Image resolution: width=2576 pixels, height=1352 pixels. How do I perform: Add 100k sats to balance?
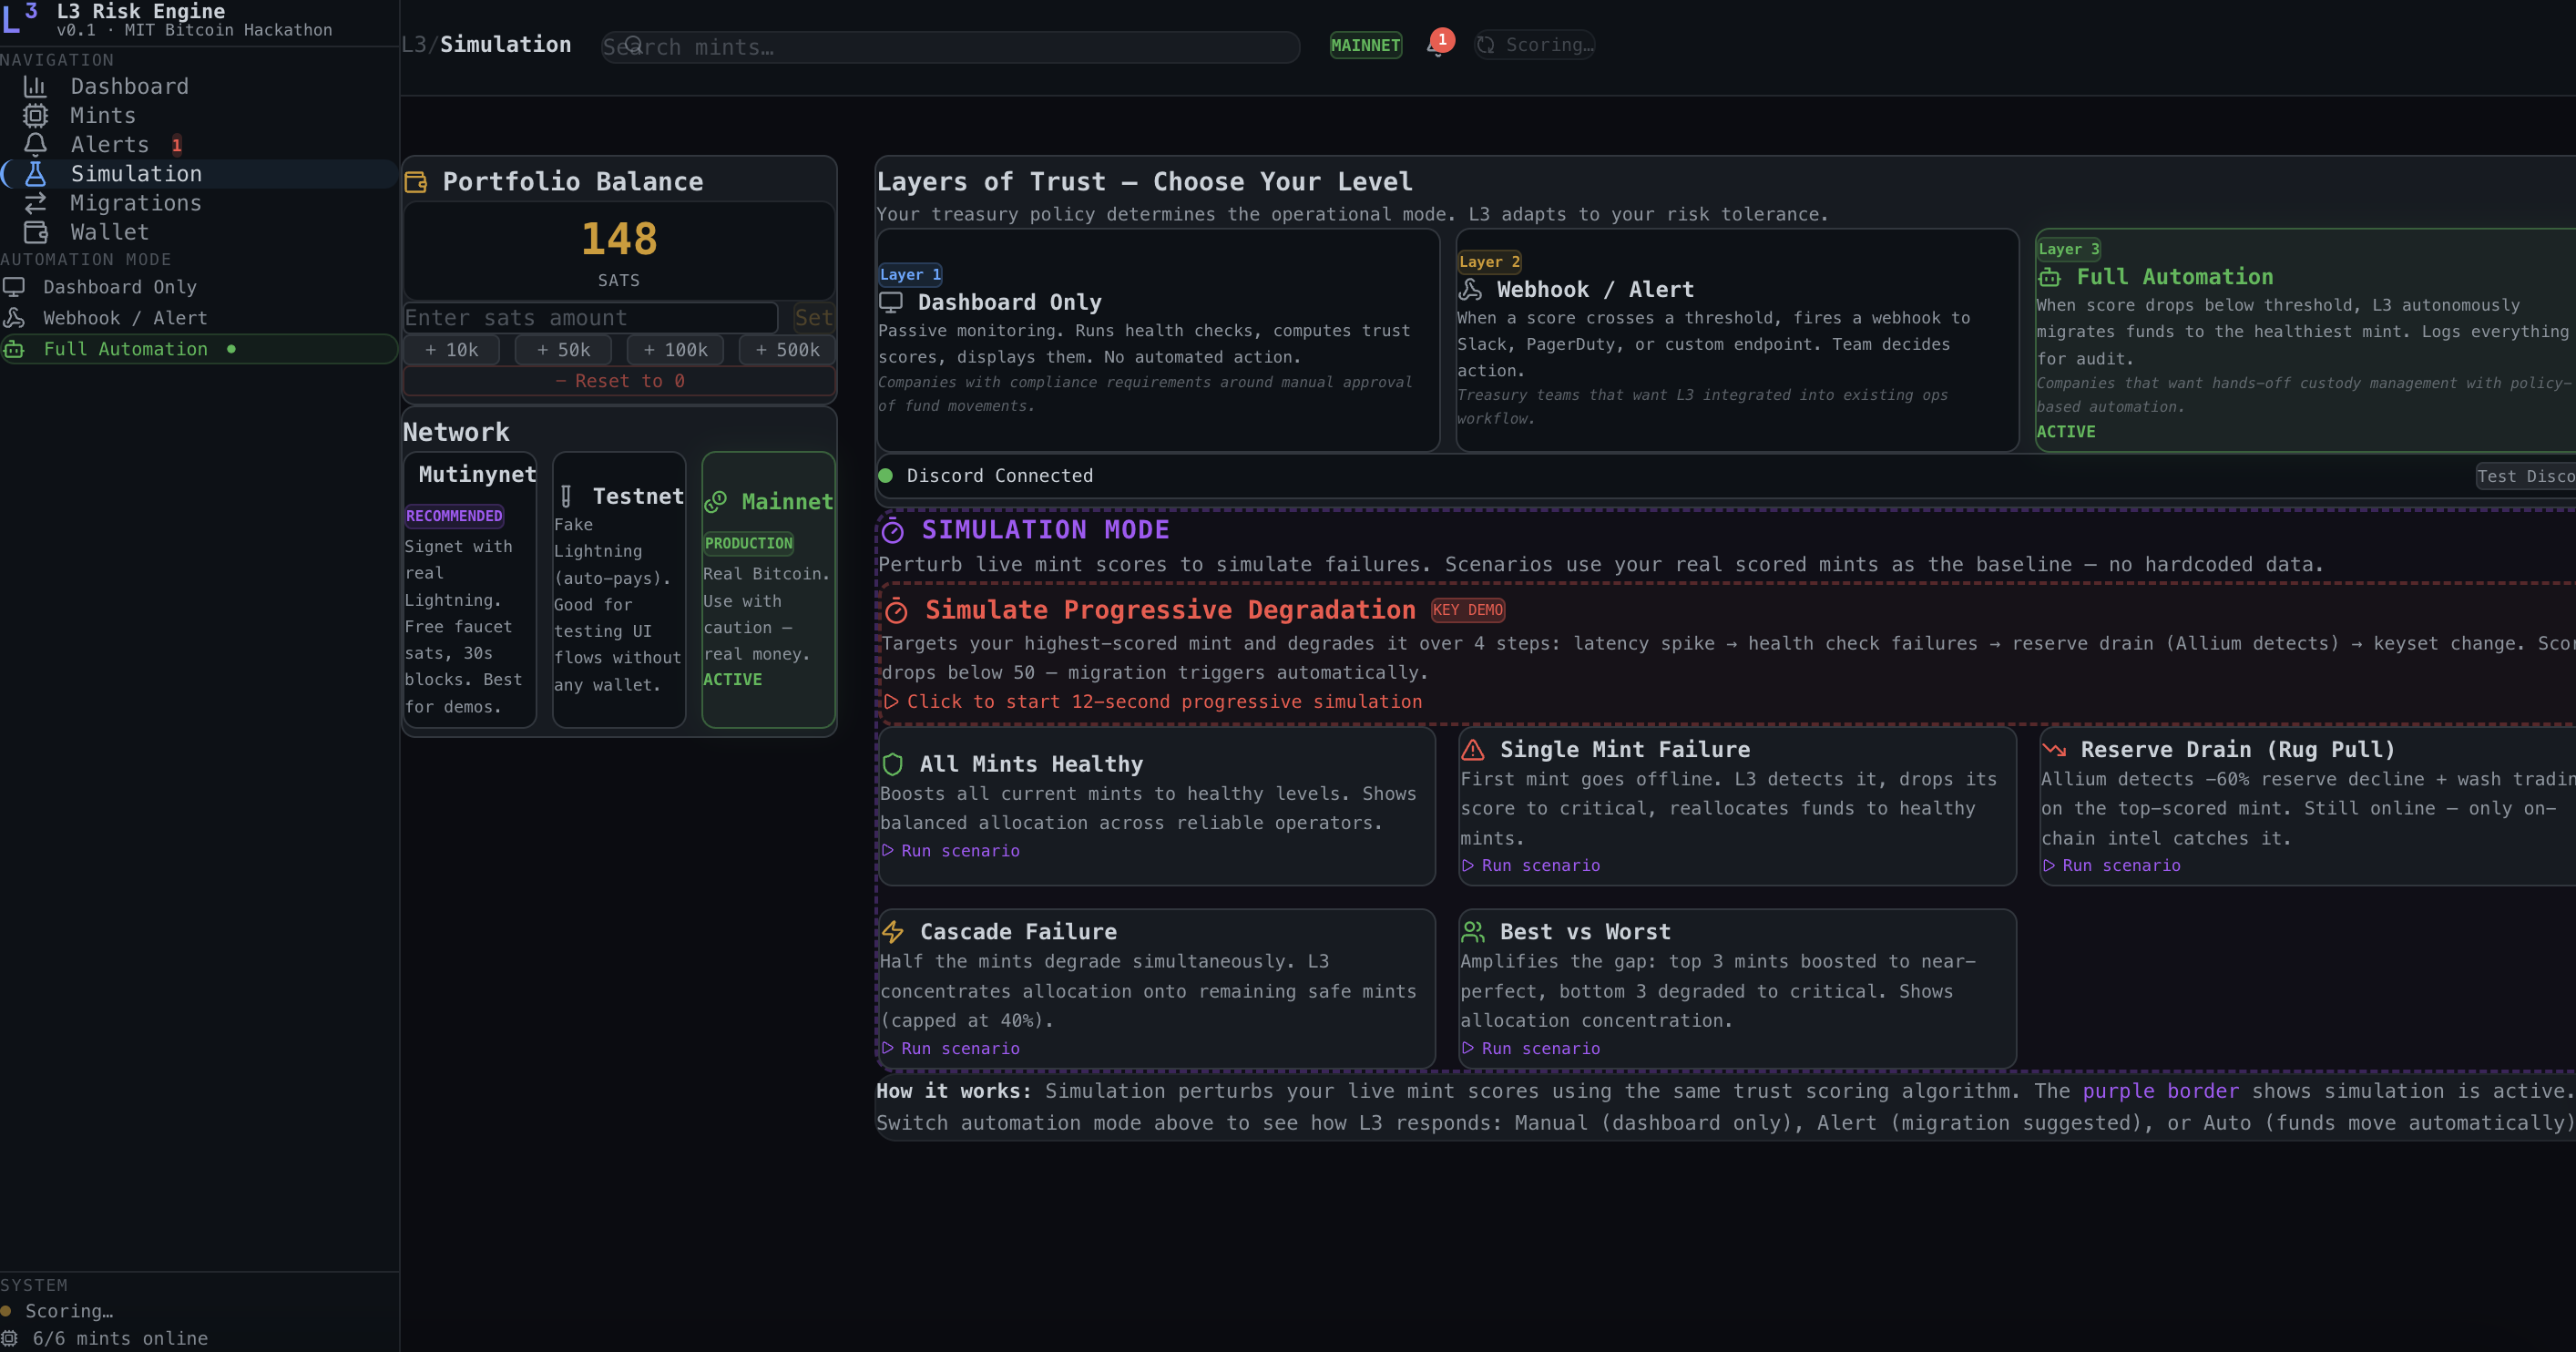[676, 351]
